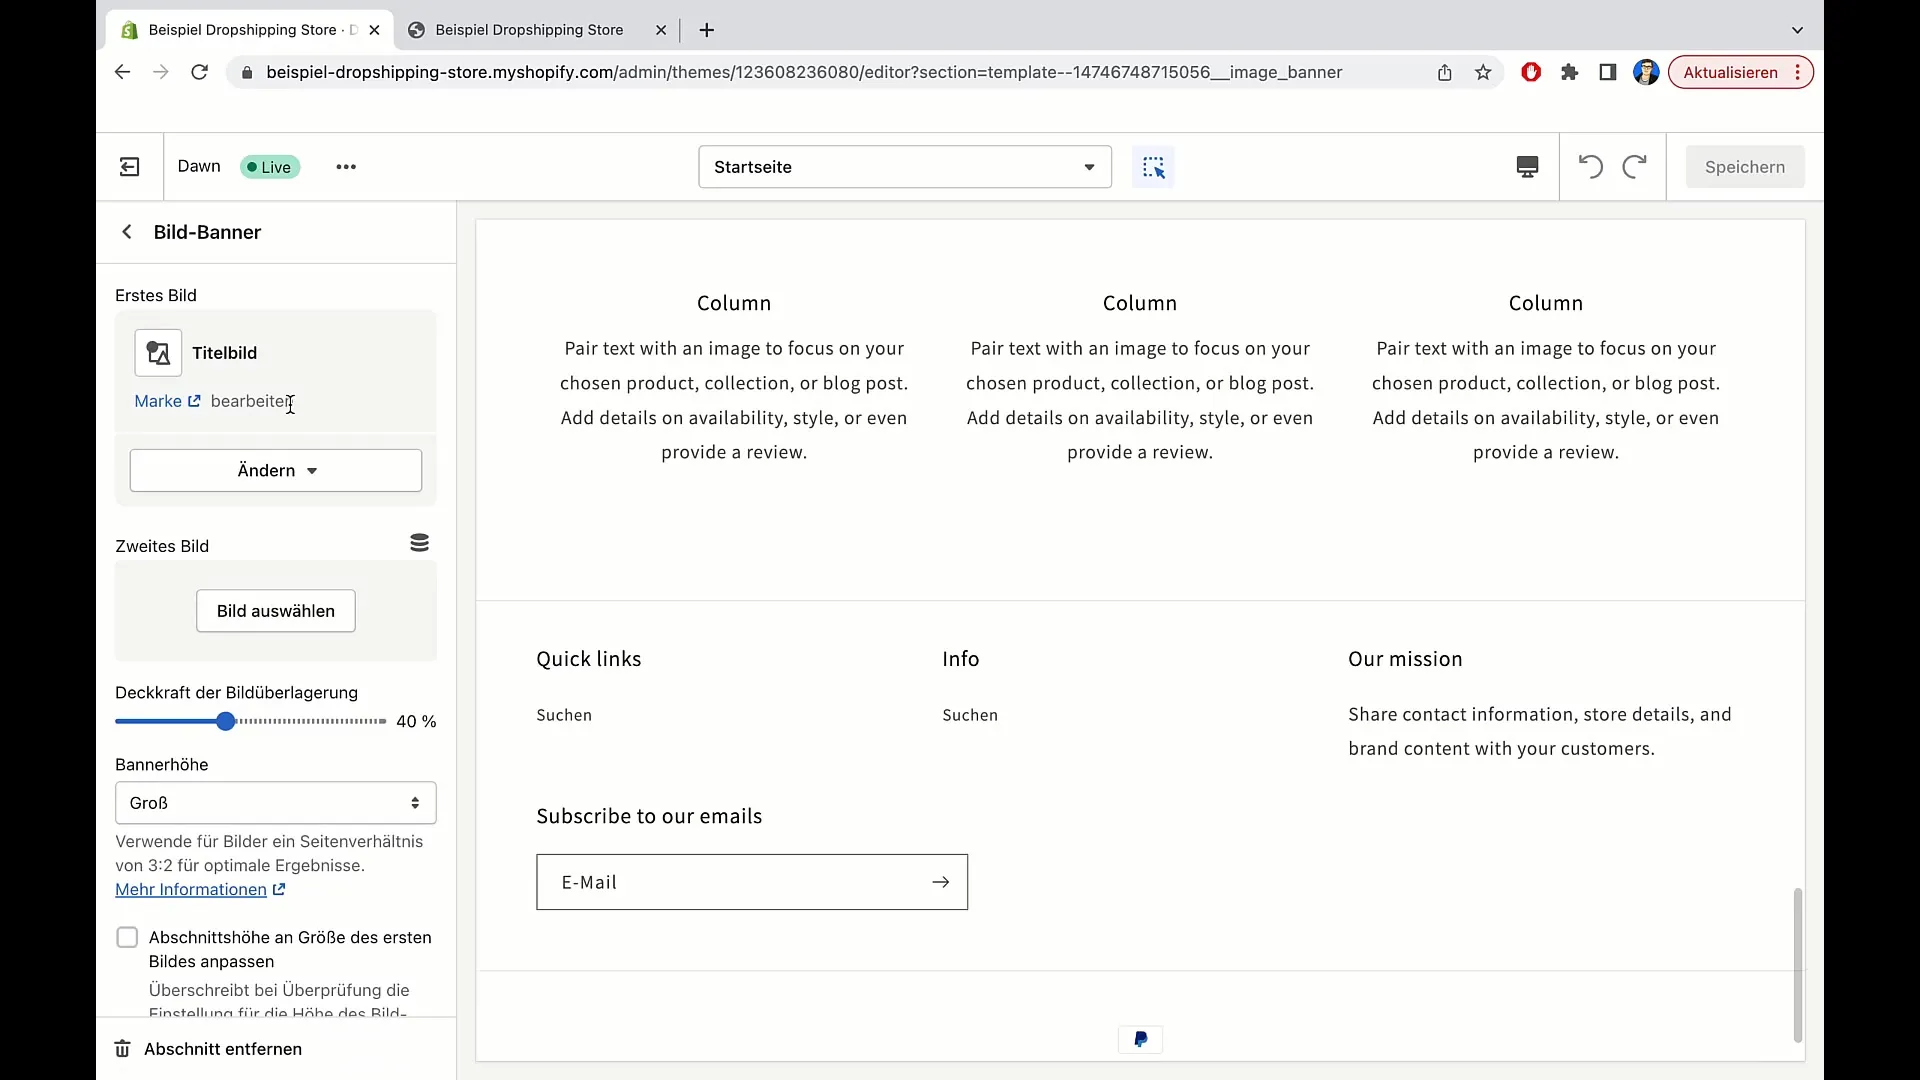
Task: Open the Marke link
Action: 167,401
